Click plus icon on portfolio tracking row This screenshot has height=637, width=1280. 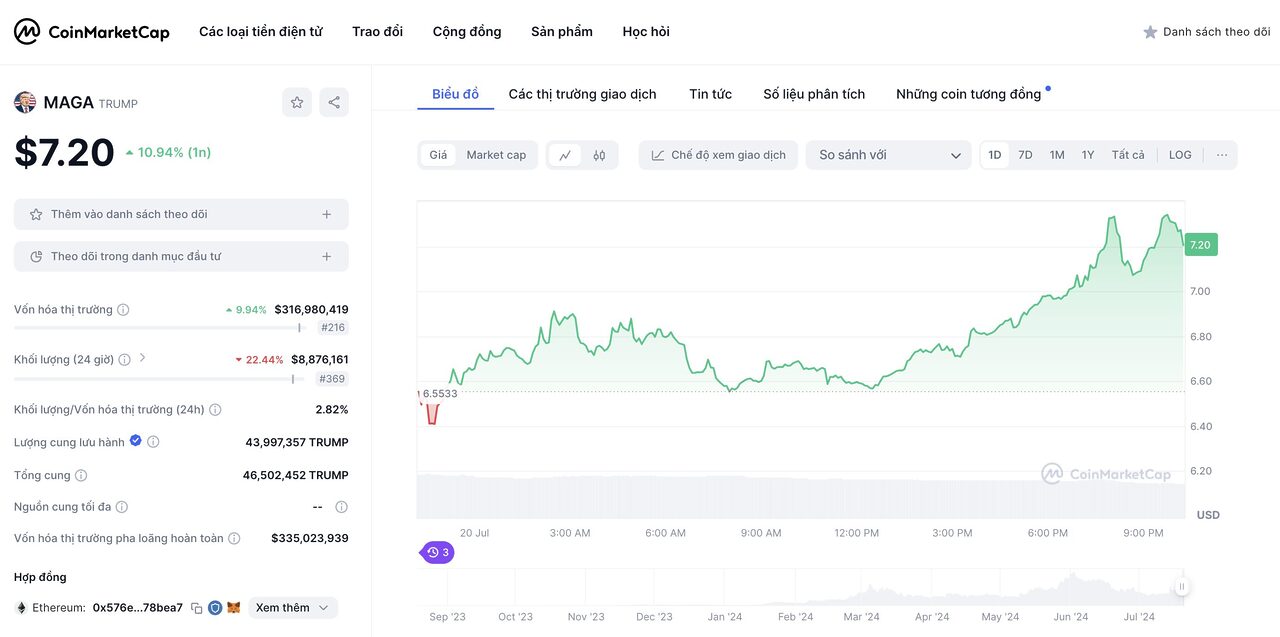tap(327, 256)
